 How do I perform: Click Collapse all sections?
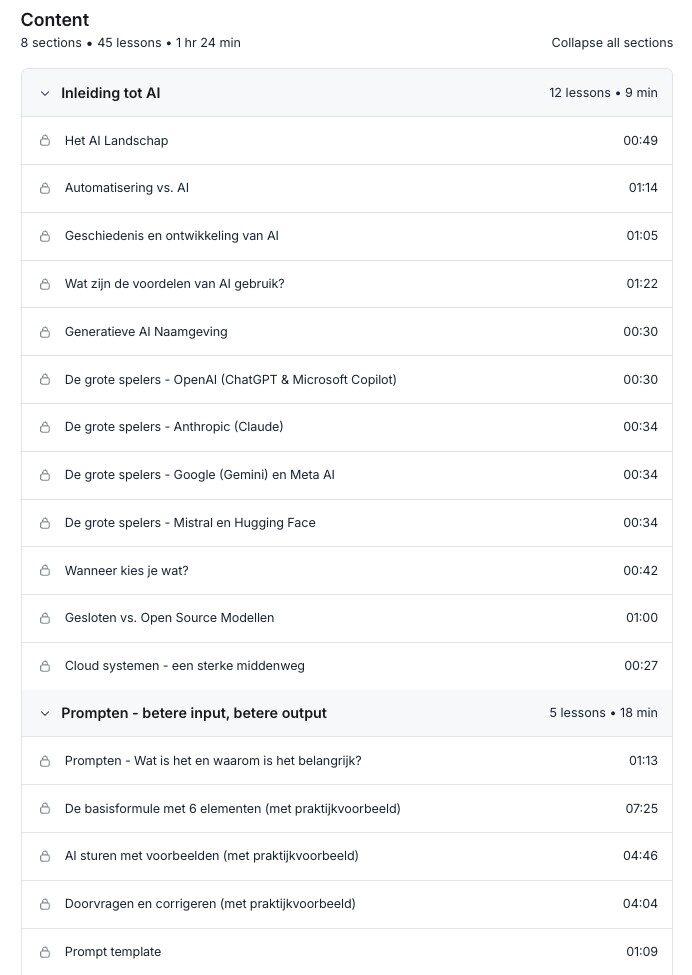pos(611,43)
